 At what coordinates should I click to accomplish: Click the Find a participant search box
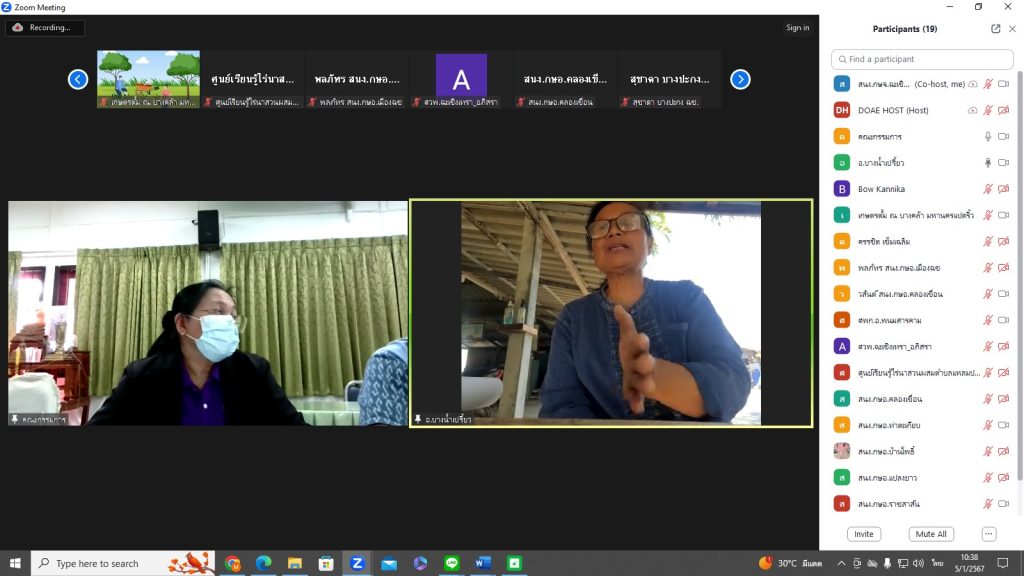click(915, 59)
